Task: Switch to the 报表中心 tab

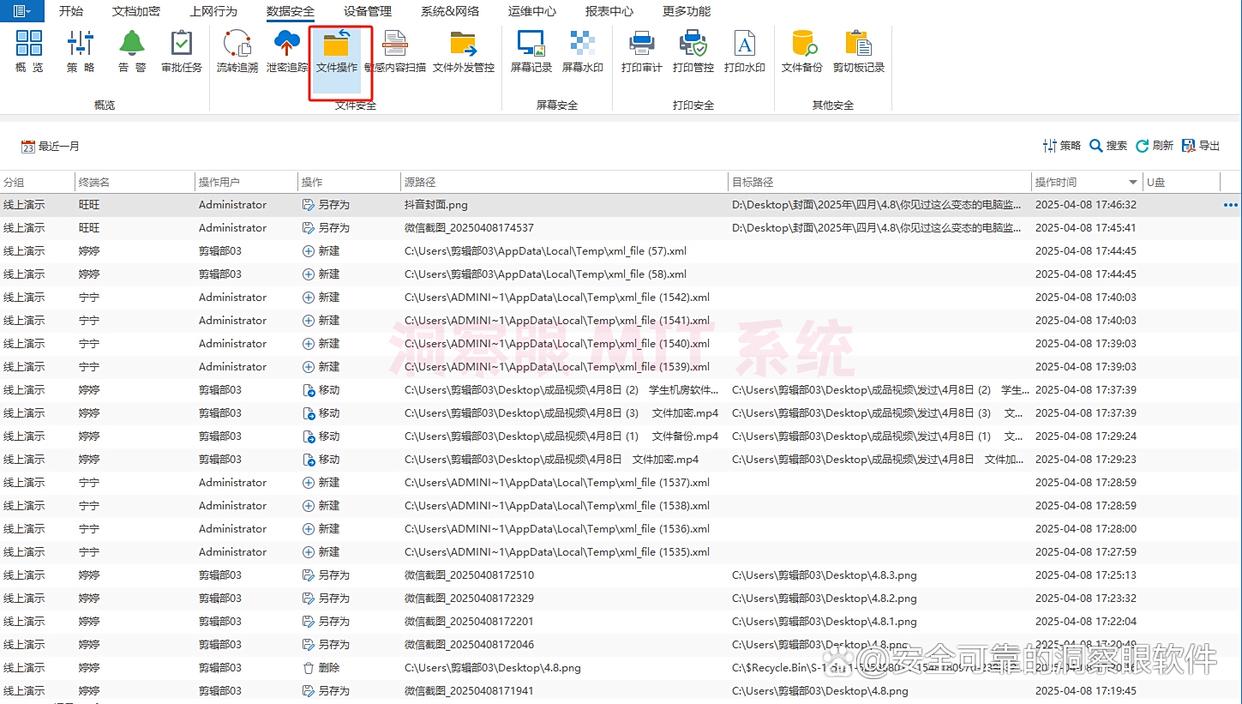Action: coord(609,11)
